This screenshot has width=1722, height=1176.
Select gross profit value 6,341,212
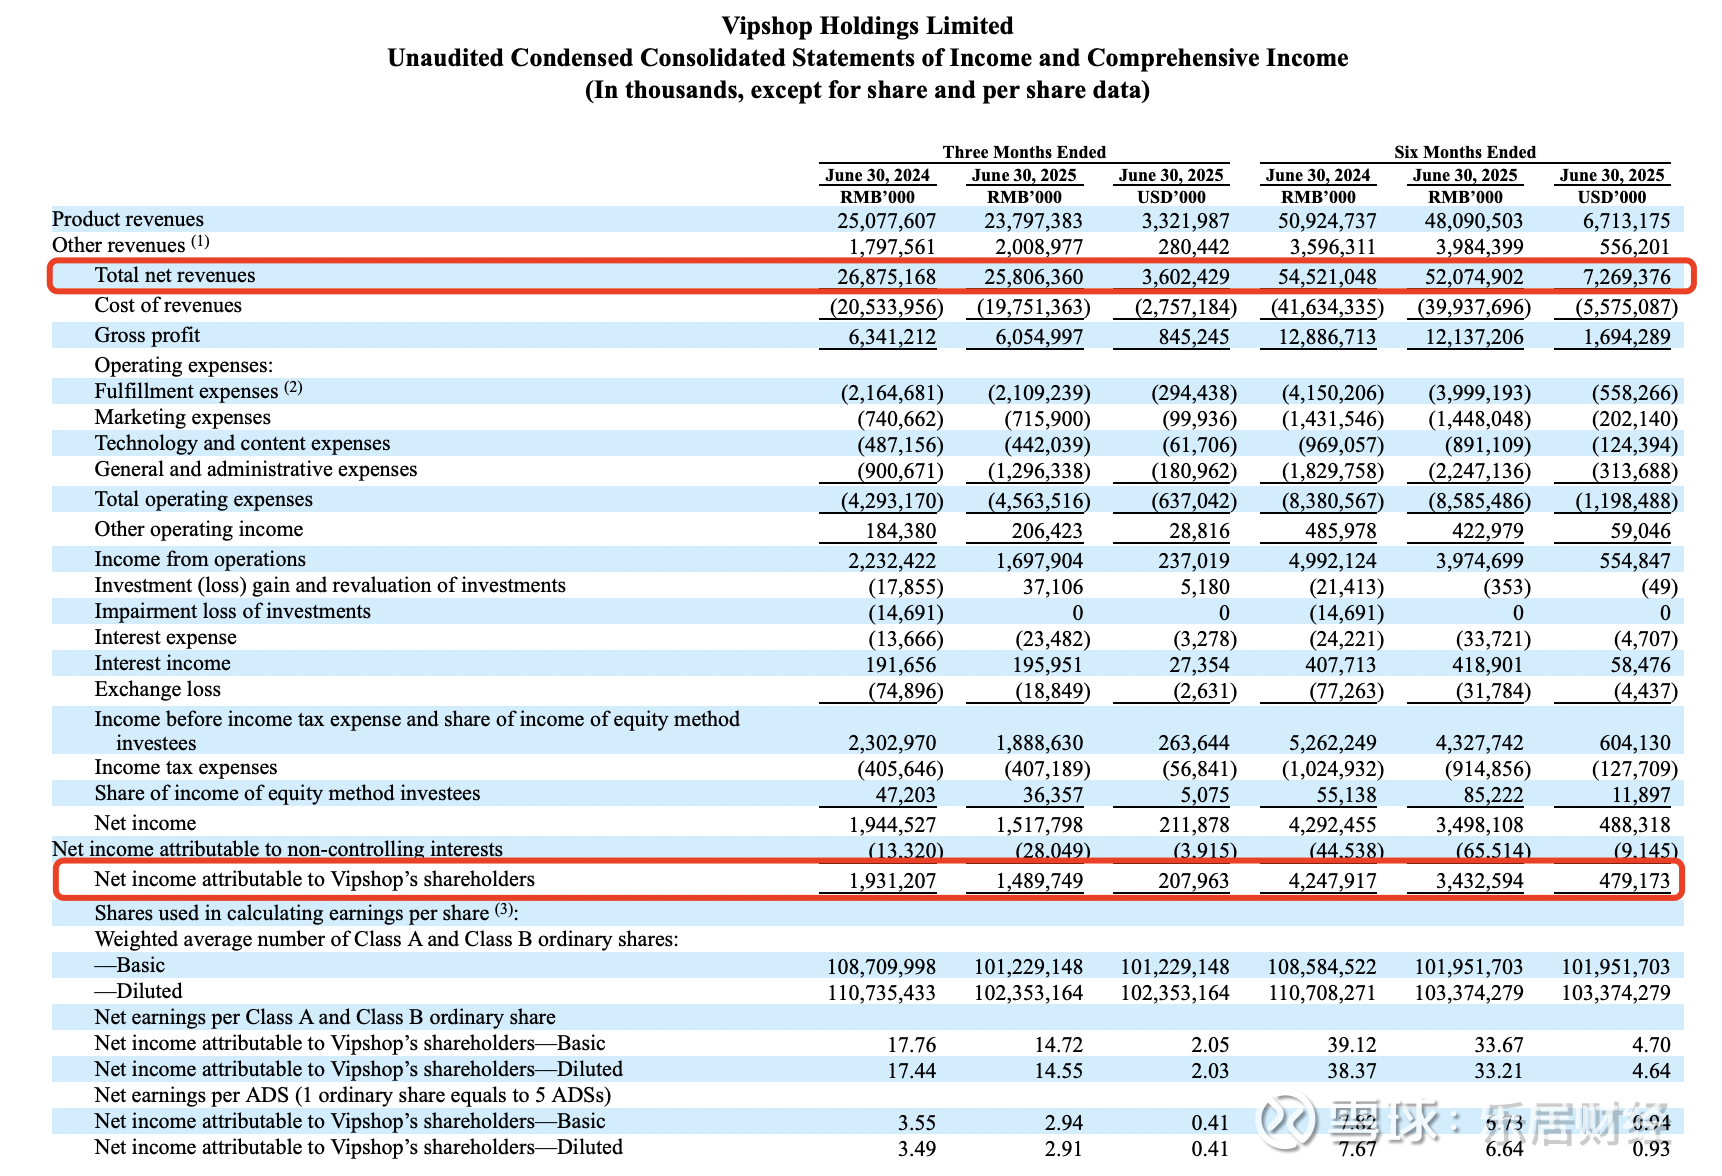[x=892, y=337]
